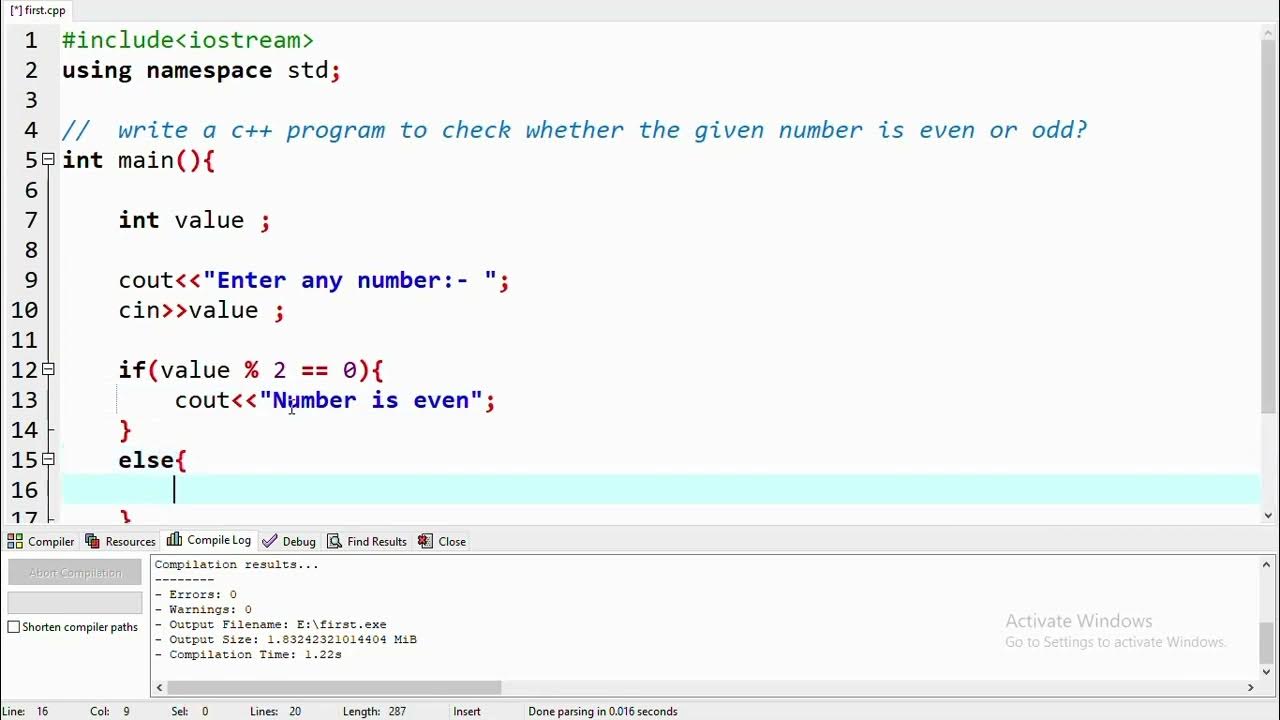Click compile log horizontal scroll left arrow
Screen dimensions: 1280x720
(159, 687)
